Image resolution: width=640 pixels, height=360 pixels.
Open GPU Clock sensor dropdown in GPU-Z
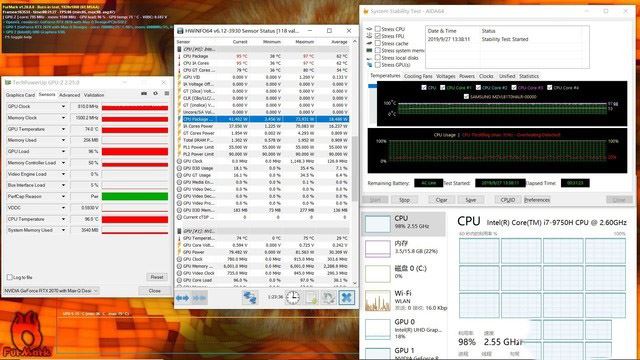point(63,107)
